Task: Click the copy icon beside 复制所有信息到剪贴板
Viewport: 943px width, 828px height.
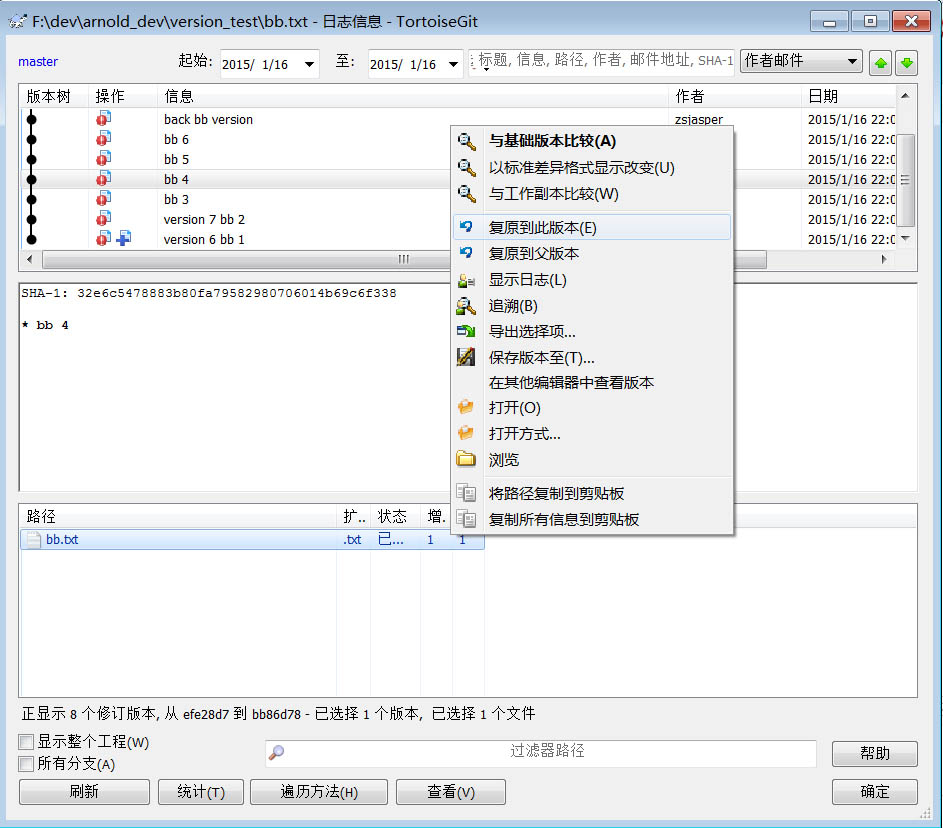Action: click(x=466, y=519)
